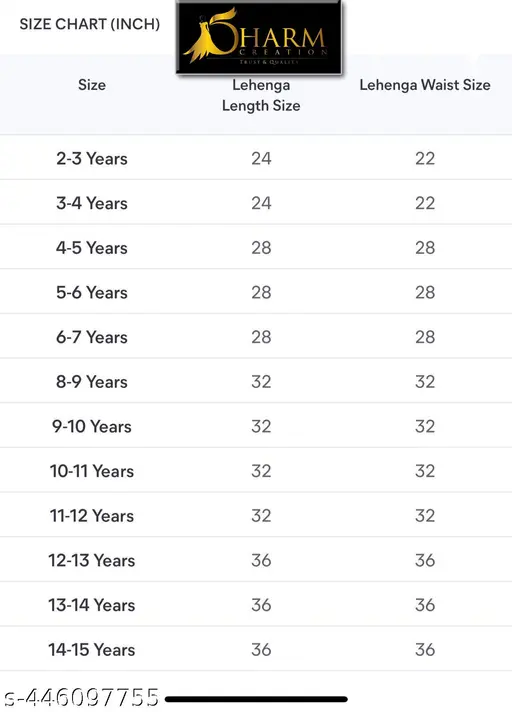Pick the 6-7 Years size label

(x=92, y=337)
